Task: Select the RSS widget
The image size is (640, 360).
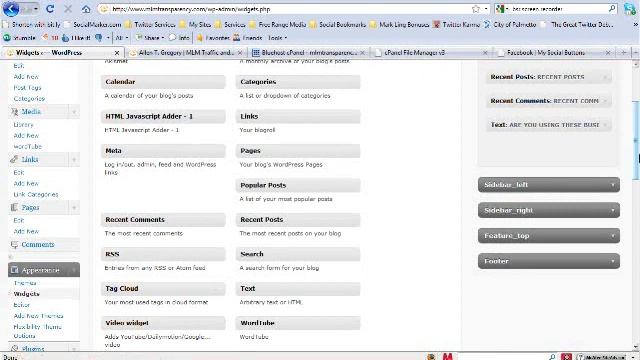Action: point(163,254)
